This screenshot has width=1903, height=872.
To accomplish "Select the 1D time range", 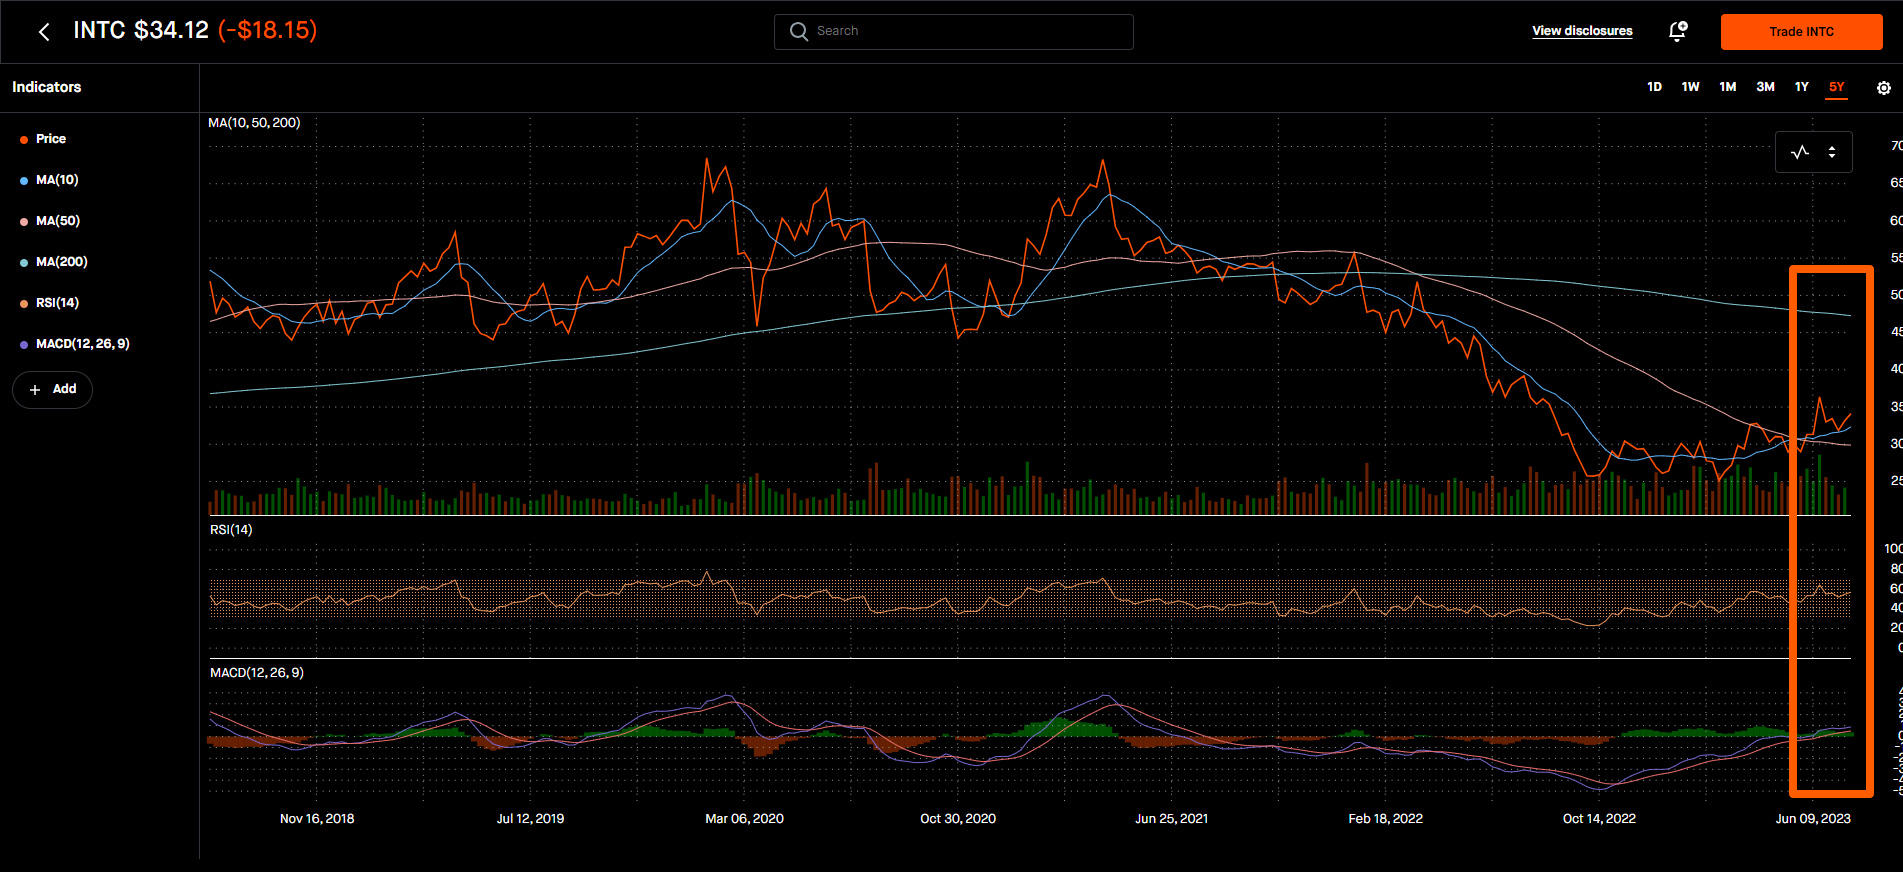I will coord(1654,87).
